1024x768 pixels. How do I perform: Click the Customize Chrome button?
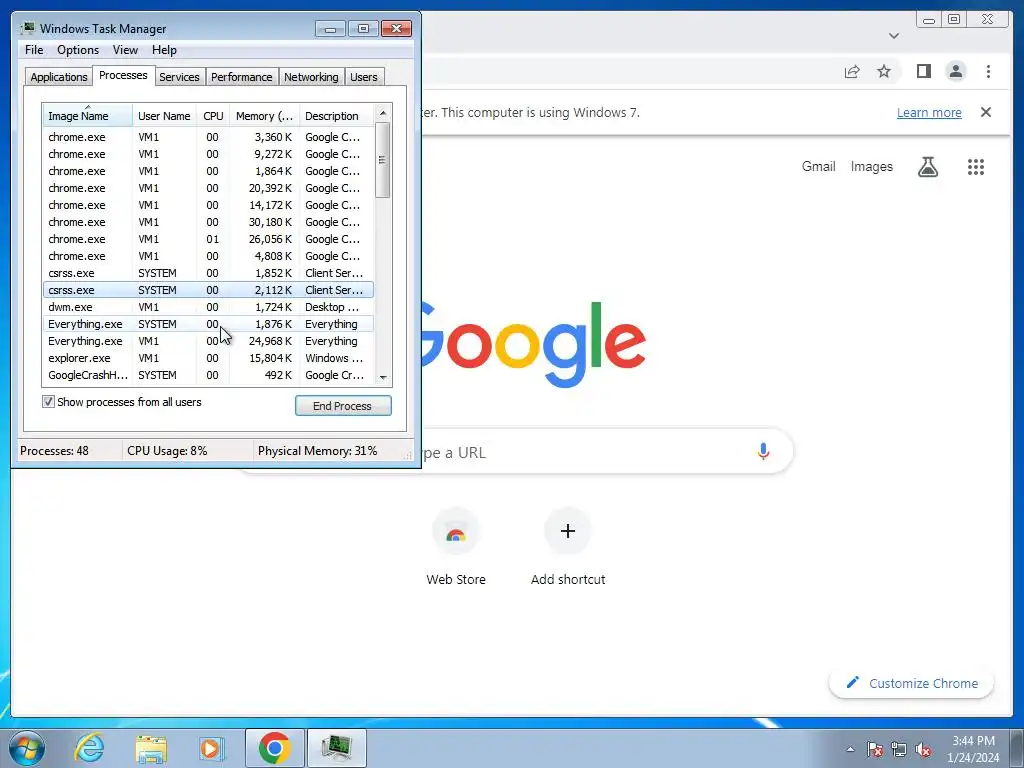[911, 683]
